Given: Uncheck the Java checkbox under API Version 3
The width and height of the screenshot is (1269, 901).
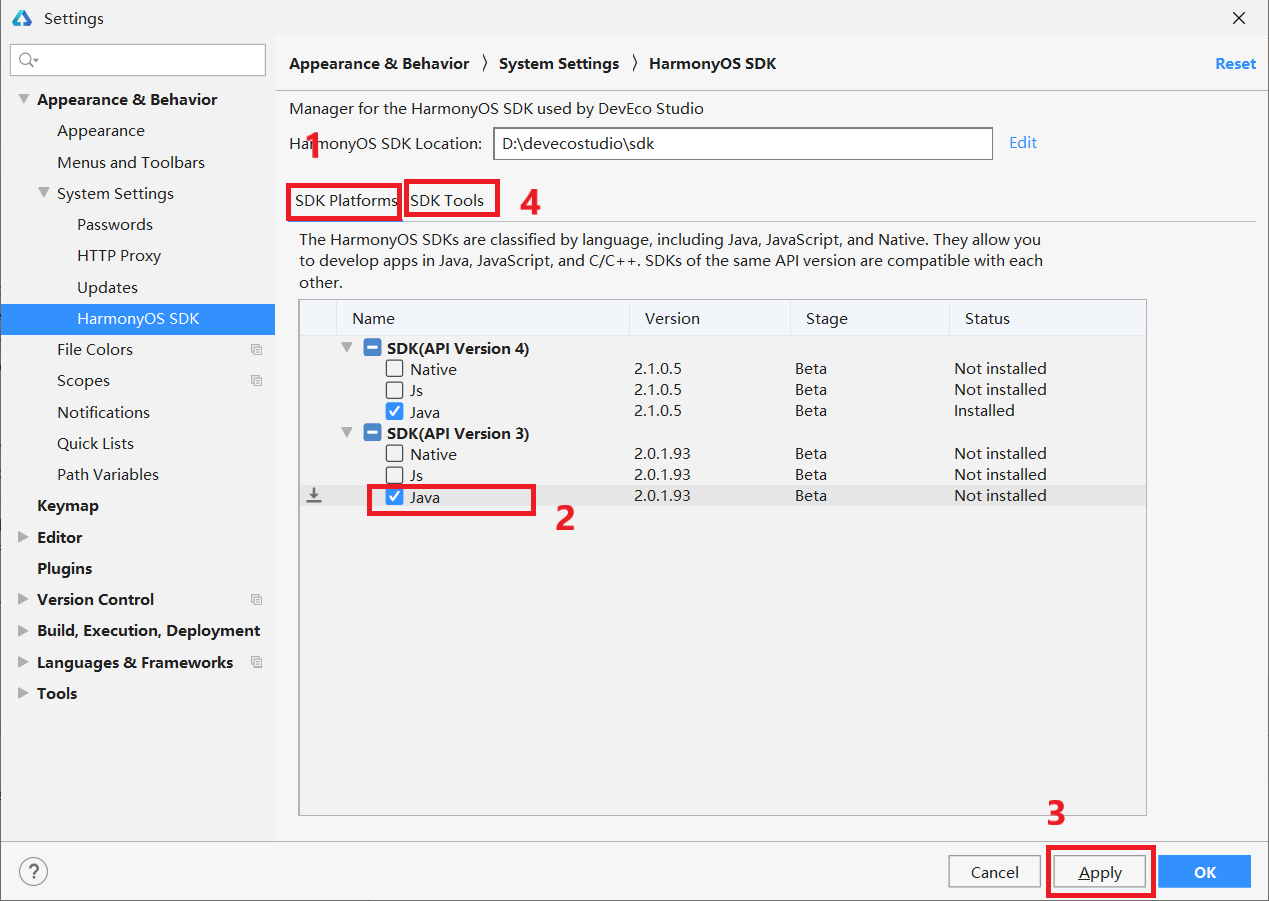Looking at the screenshot, I should click(x=395, y=496).
